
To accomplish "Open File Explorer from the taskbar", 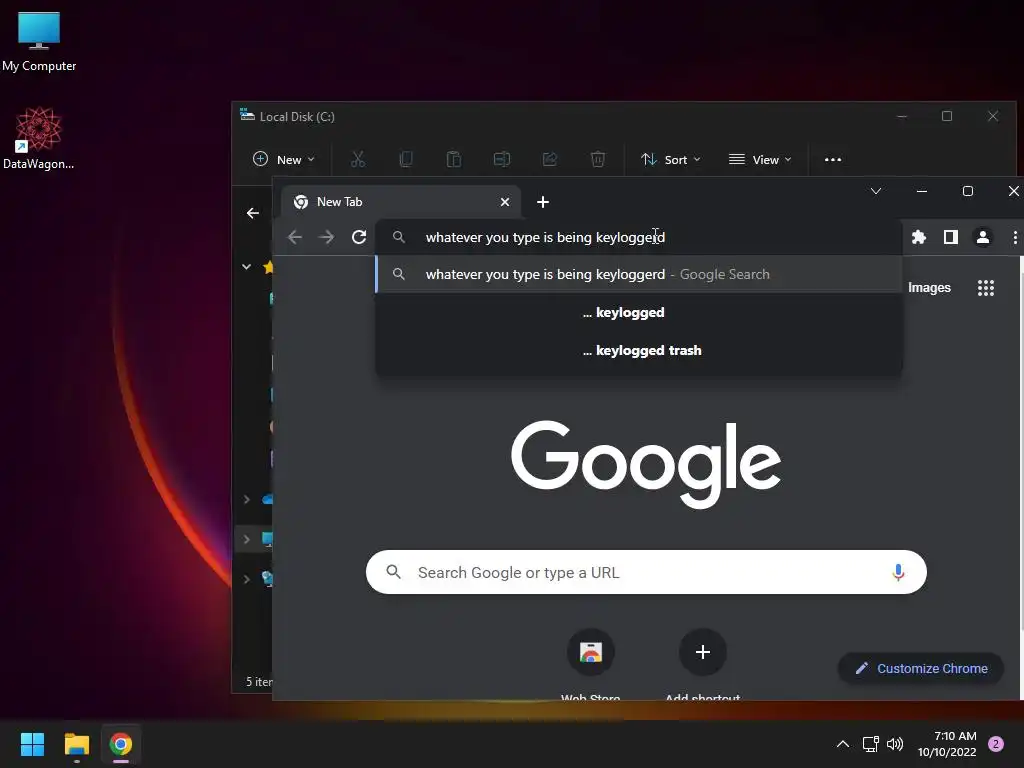I will coord(76,744).
